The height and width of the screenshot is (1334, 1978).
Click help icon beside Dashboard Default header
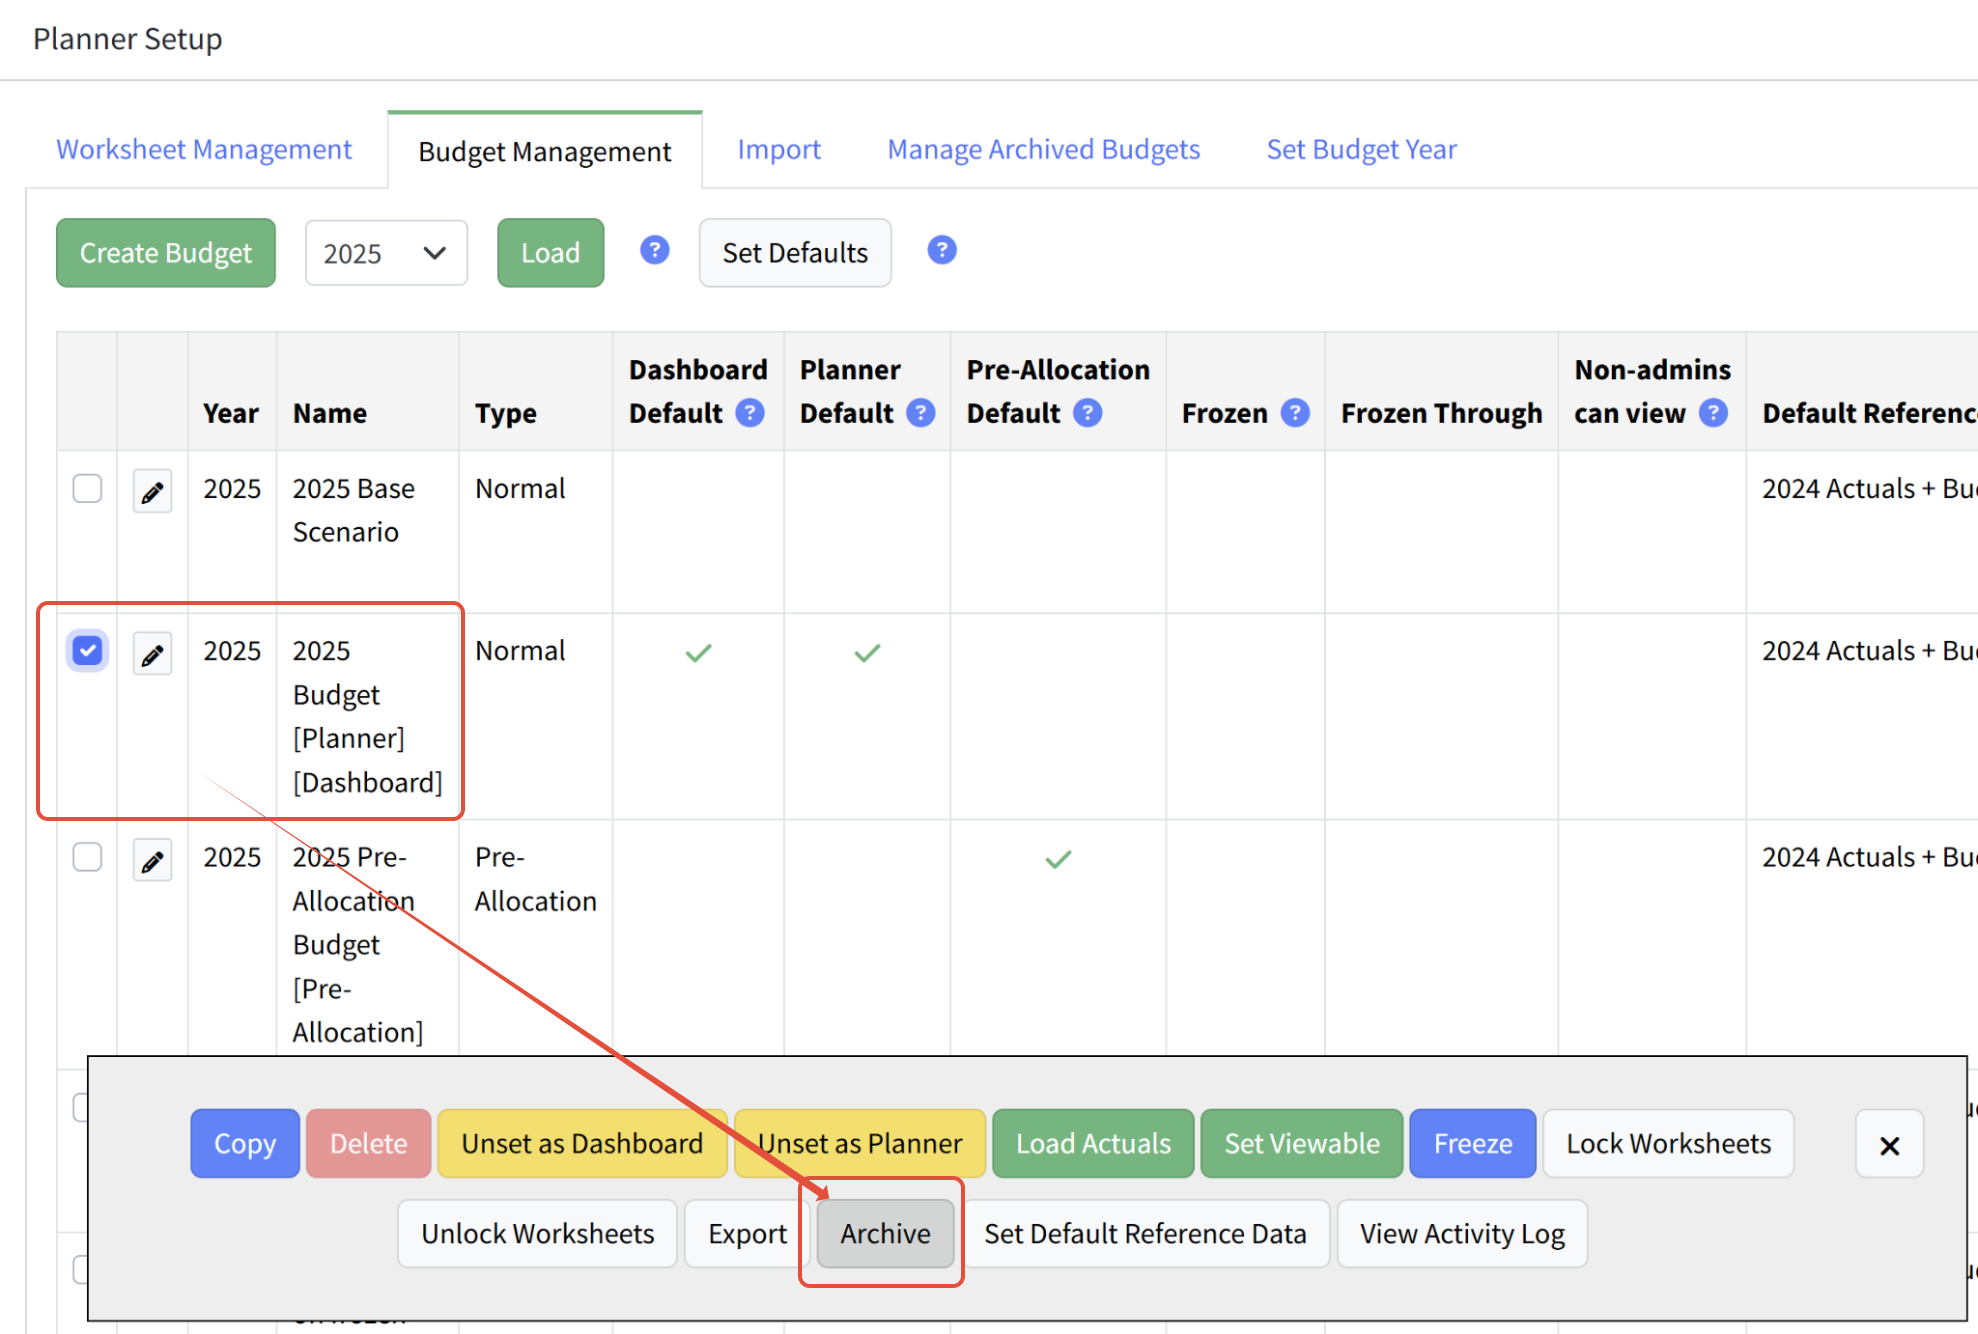point(750,413)
